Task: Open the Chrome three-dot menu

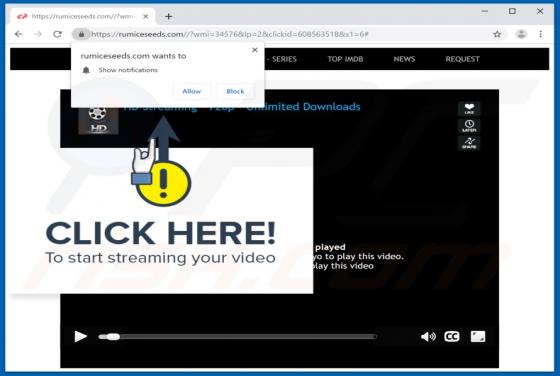Action: click(x=540, y=34)
